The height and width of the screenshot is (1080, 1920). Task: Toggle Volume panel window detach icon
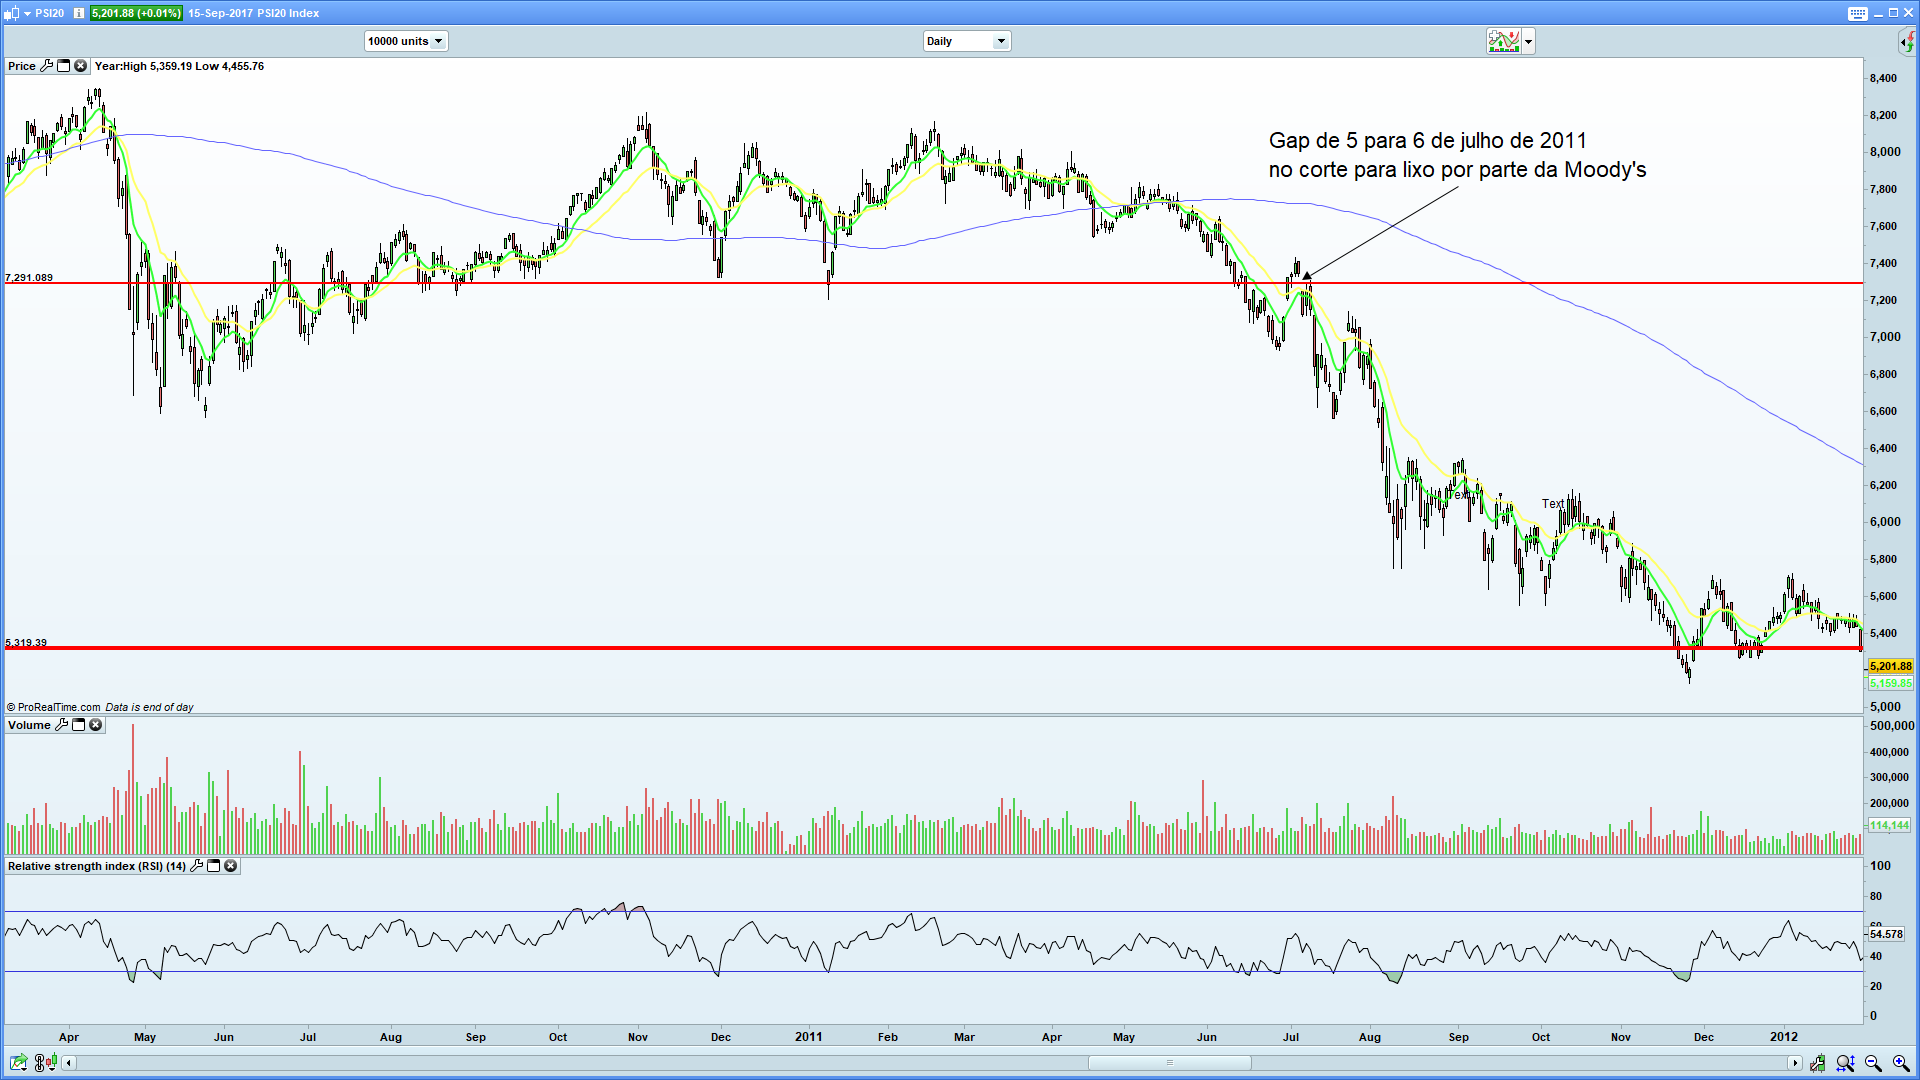coord(78,725)
